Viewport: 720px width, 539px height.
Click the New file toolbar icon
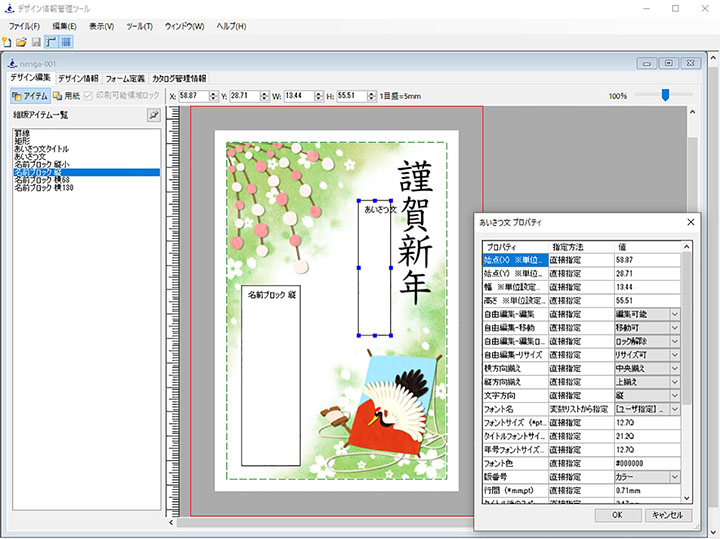[7, 42]
